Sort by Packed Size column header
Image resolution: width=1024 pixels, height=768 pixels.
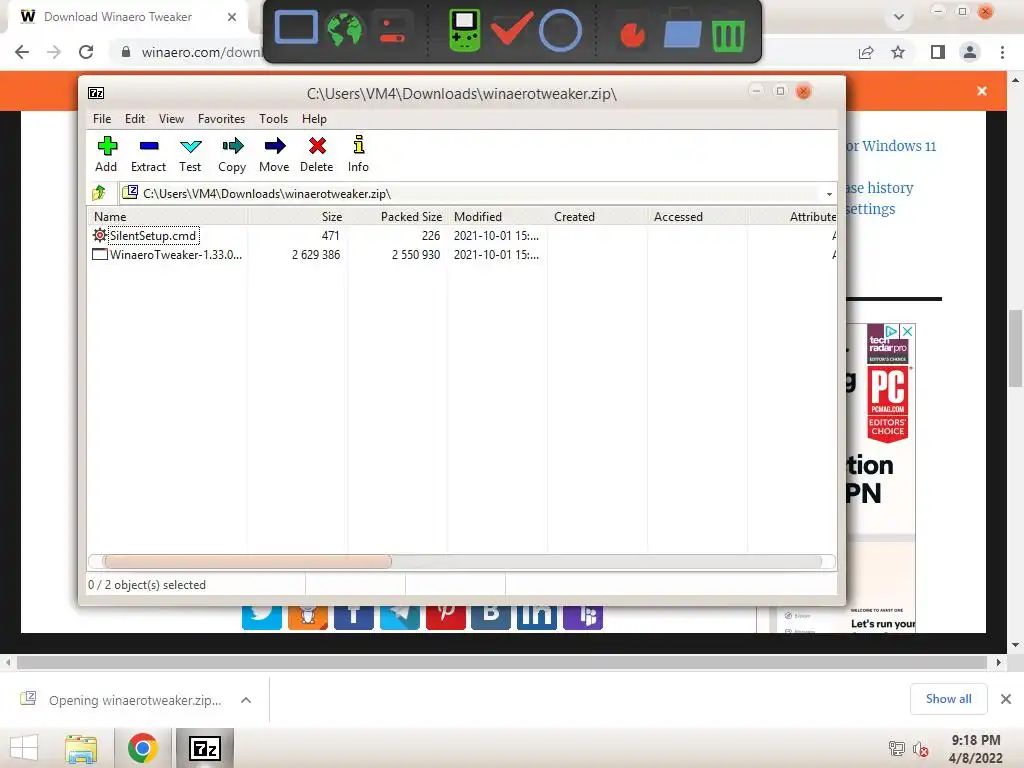click(x=397, y=216)
